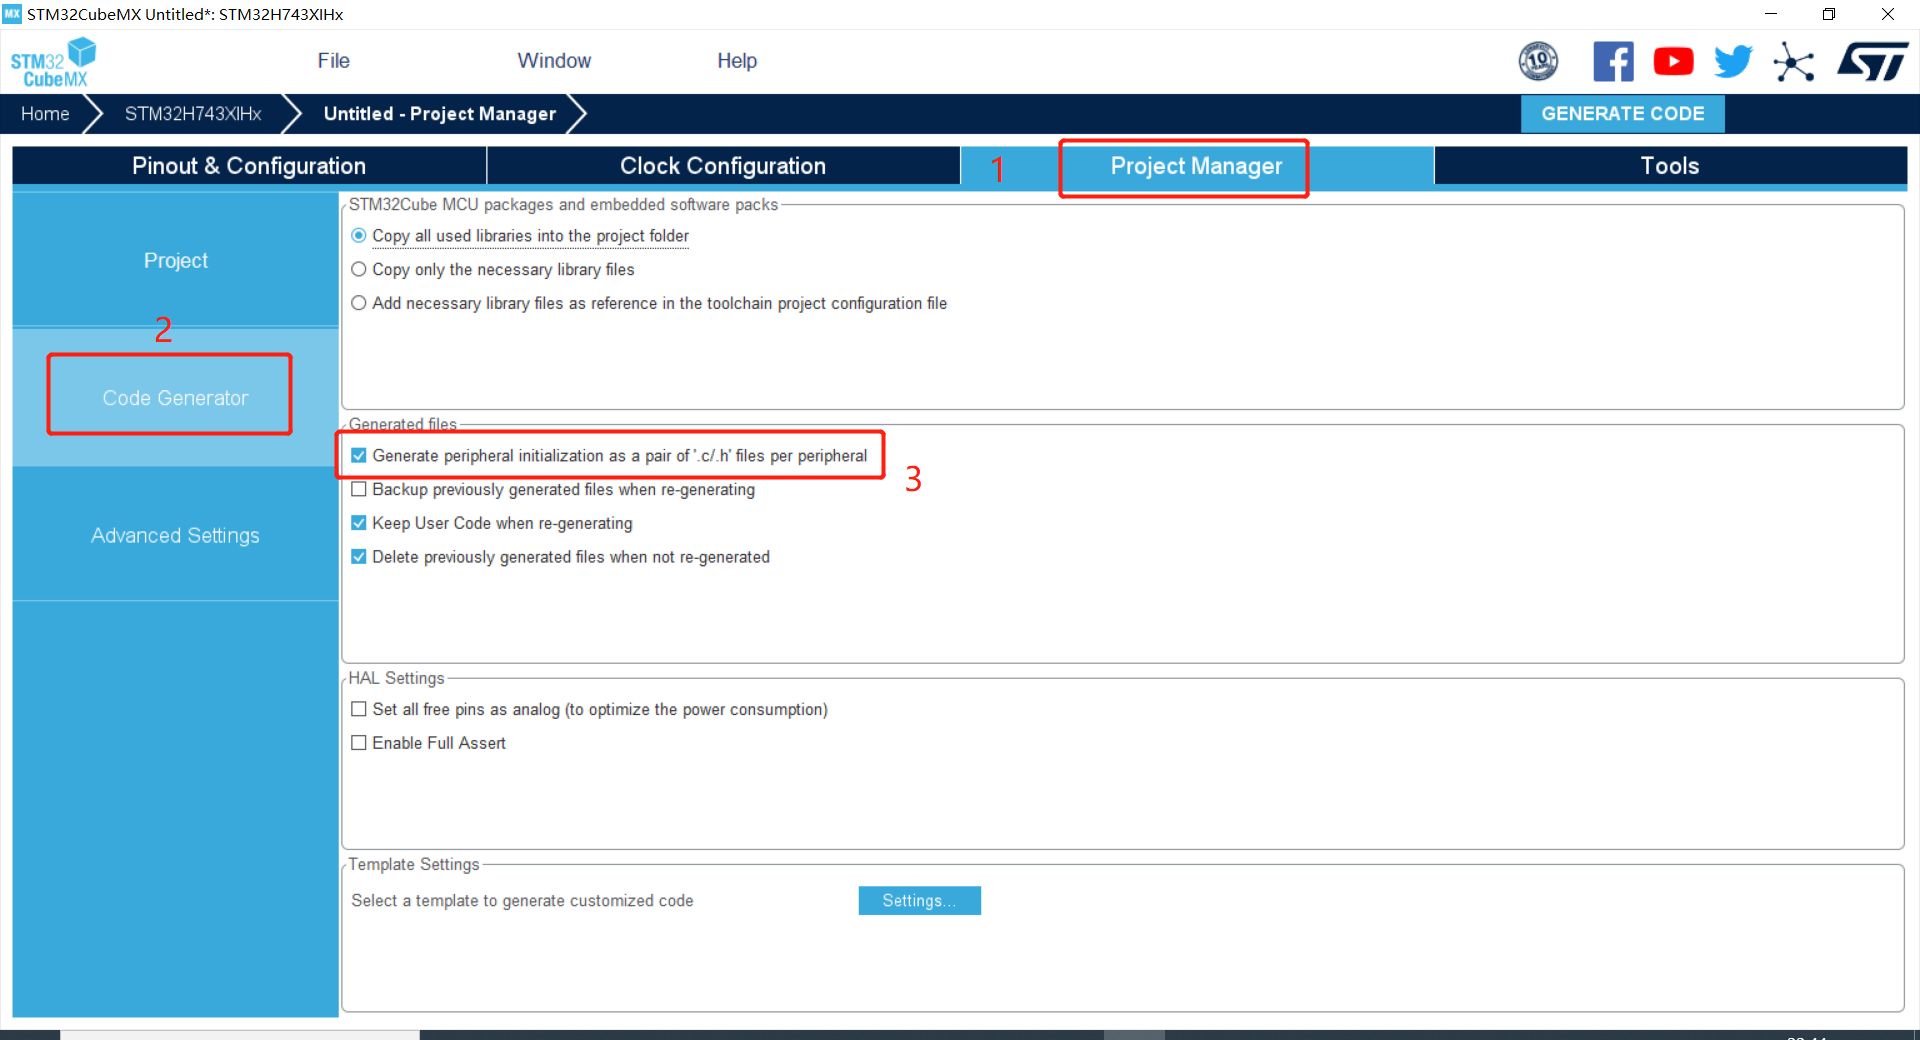1920x1040 pixels.
Task: Select 'Add necessary library files as reference' option
Action: pos(359,303)
